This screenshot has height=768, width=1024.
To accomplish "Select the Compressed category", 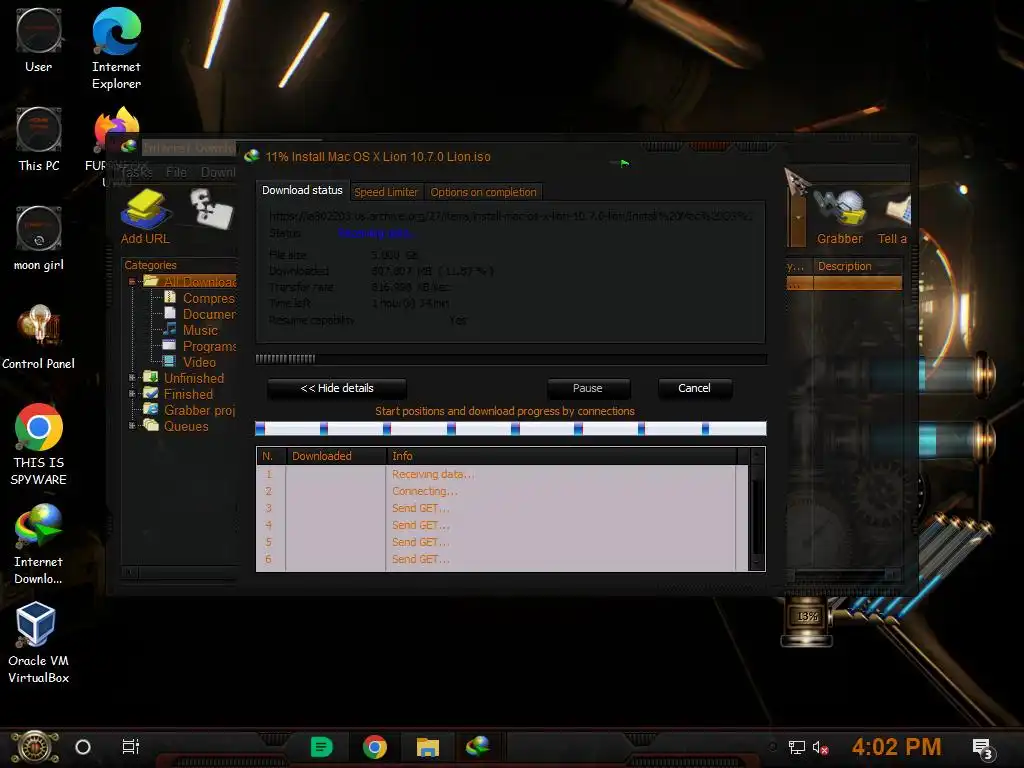I will 199,298.
